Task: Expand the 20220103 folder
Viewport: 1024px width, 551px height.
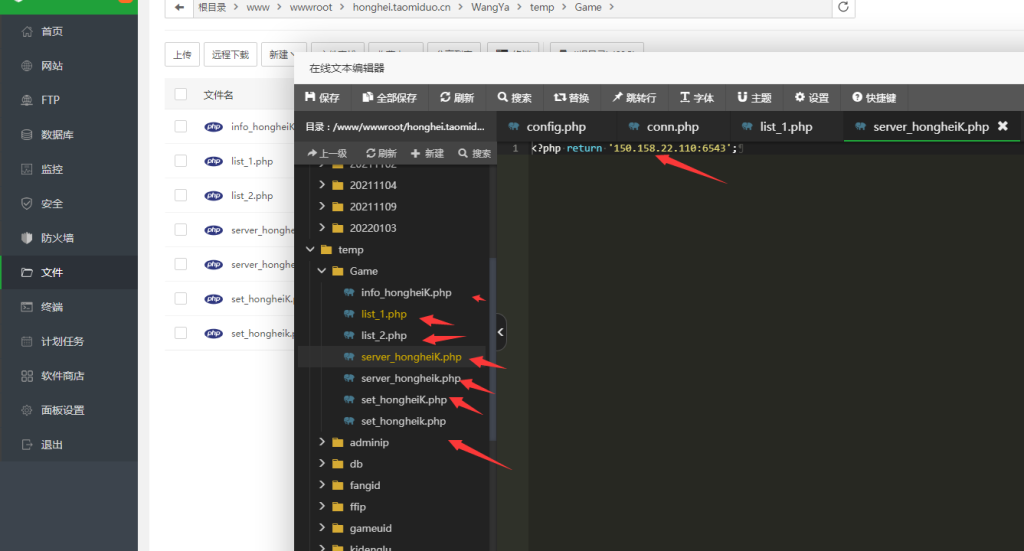Action: pyautogui.click(x=322, y=228)
